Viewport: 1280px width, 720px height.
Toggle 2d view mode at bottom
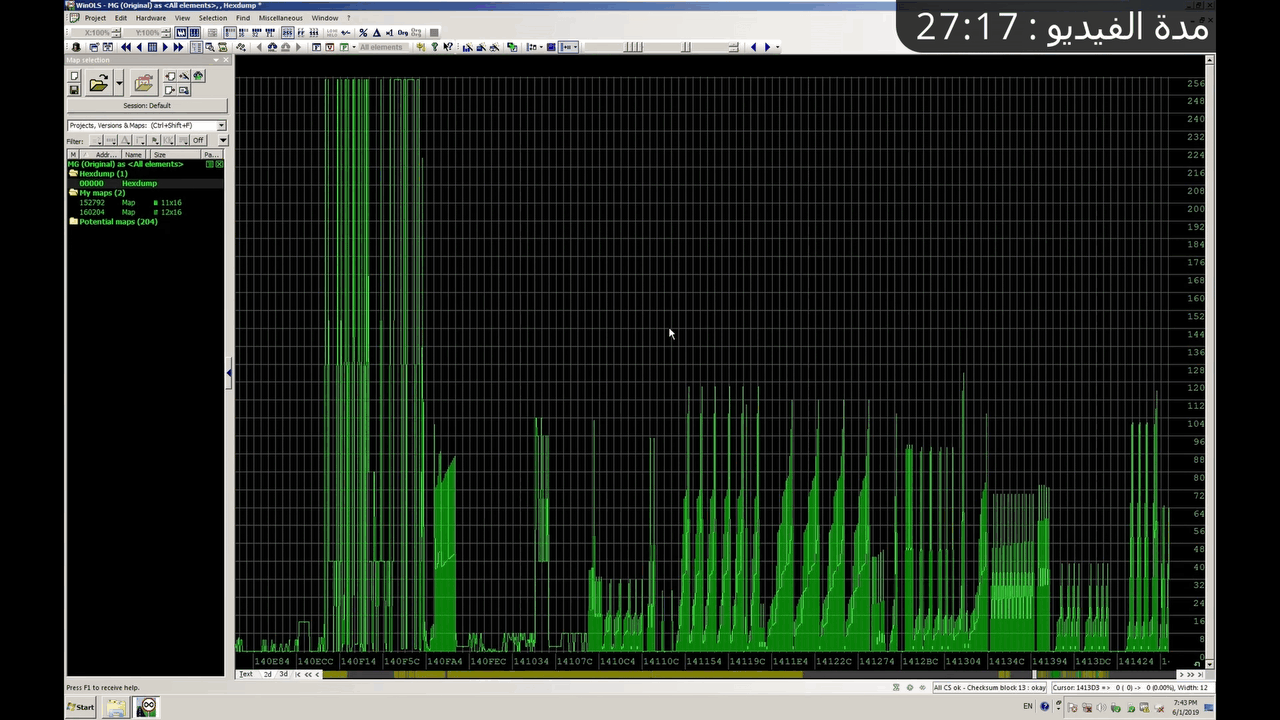pyautogui.click(x=267, y=674)
